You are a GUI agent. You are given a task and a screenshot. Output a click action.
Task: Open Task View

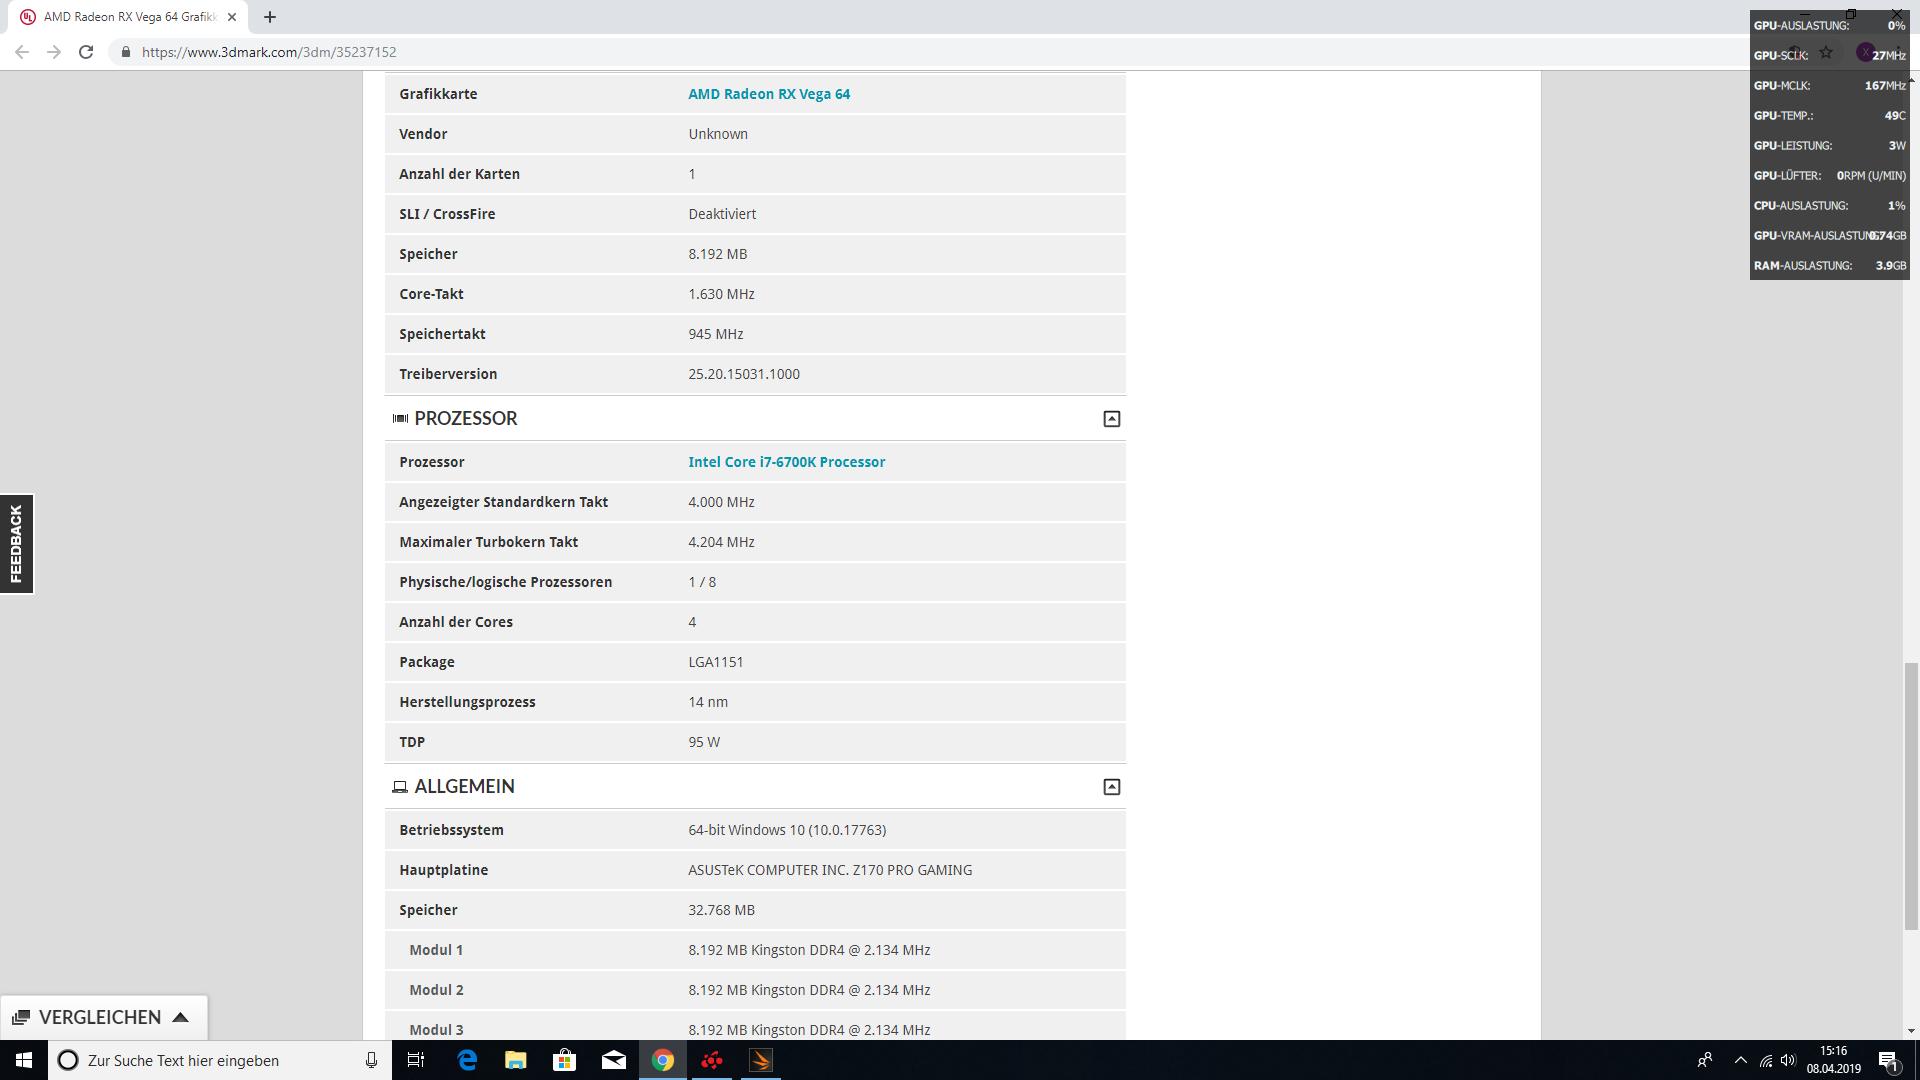click(416, 1060)
